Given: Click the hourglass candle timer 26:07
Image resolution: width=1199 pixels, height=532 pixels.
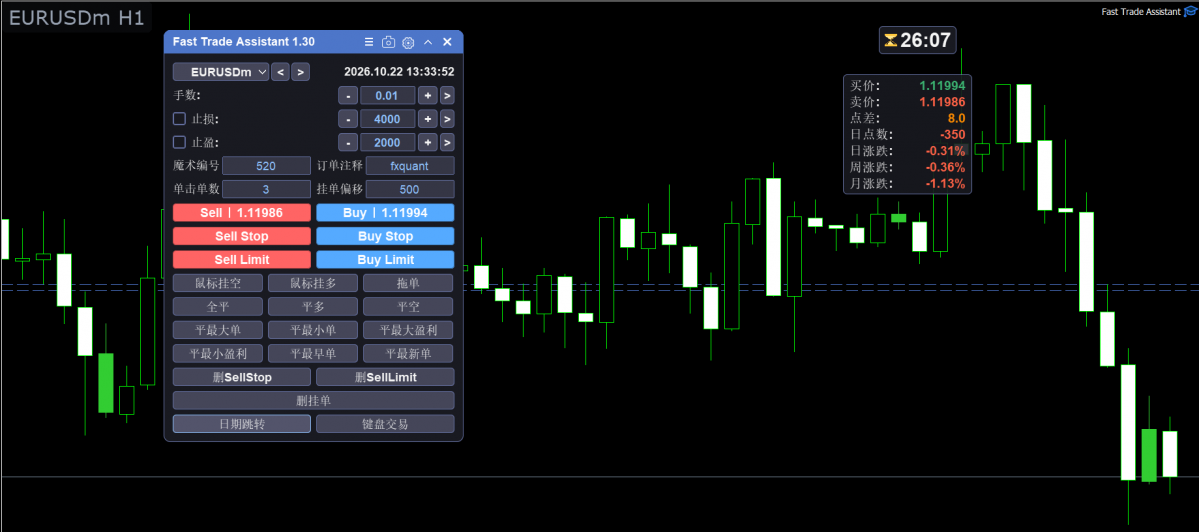Looking at the screenshot, I should (918, 40).
